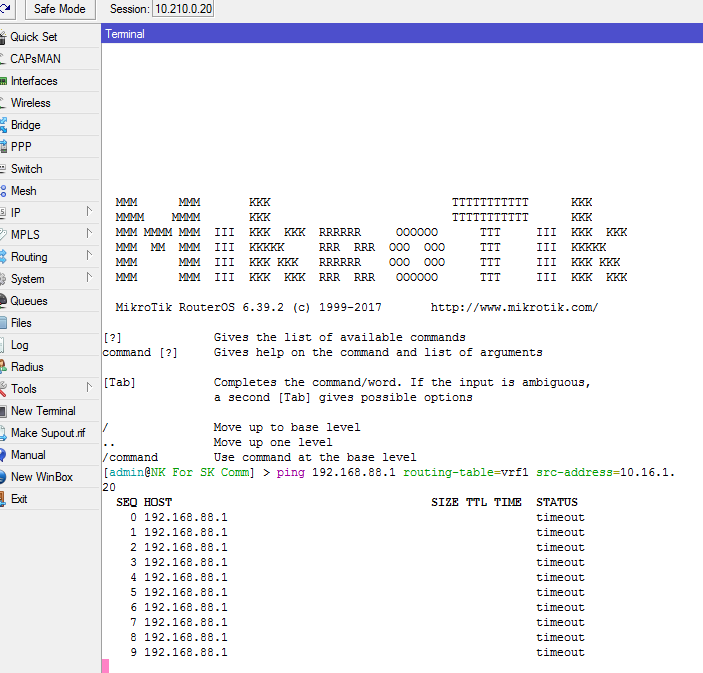Open the Routing menu item

[x=49, y=257]
